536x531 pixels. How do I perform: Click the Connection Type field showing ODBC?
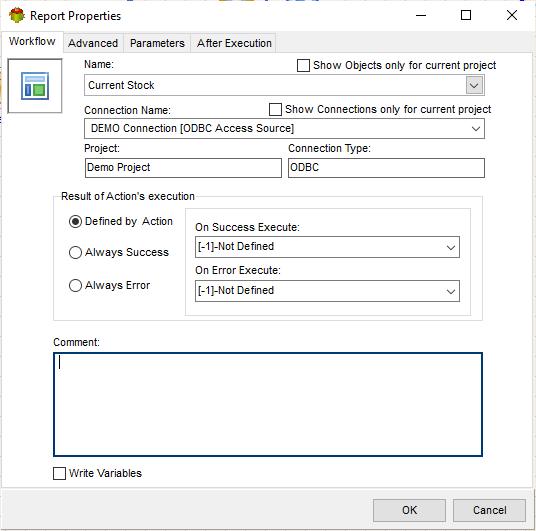point(386,168)
